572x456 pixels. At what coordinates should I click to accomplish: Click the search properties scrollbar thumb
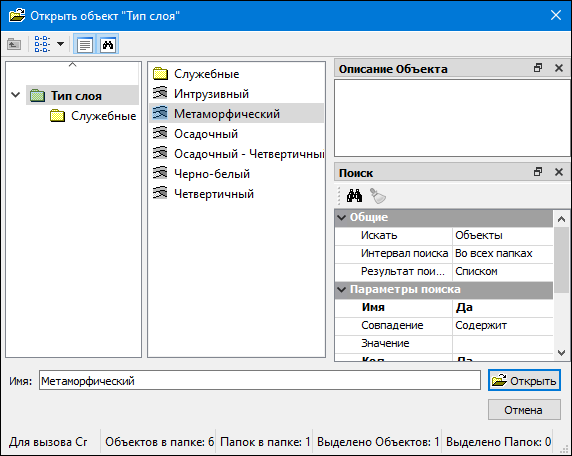561,260
